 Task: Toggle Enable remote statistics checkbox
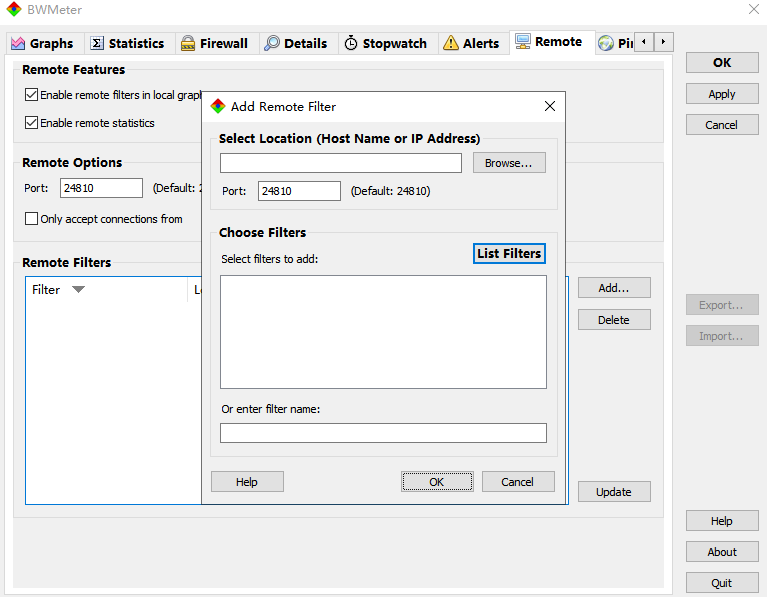pyautogui.click(x=31, y=122)
